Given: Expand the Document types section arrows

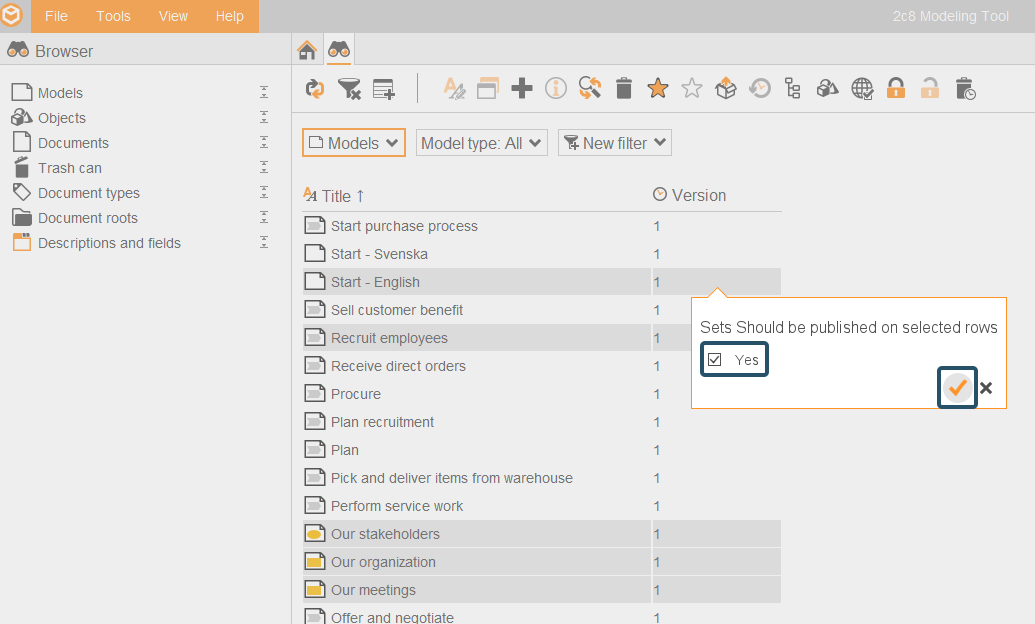Looking at the screenshot, I should (264, 192).
